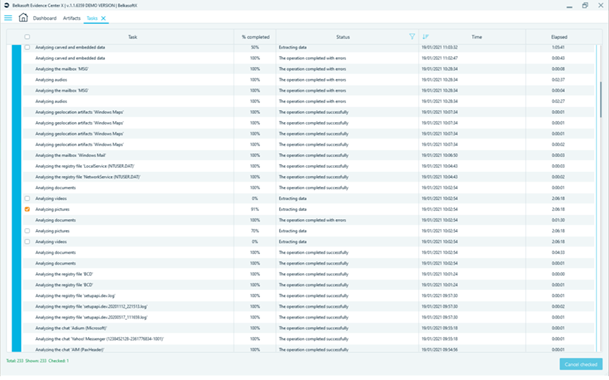The height and width of the screenshot is (380, 609).
Task: Sort by the Task column header
Action: click(x=132, y=37)
